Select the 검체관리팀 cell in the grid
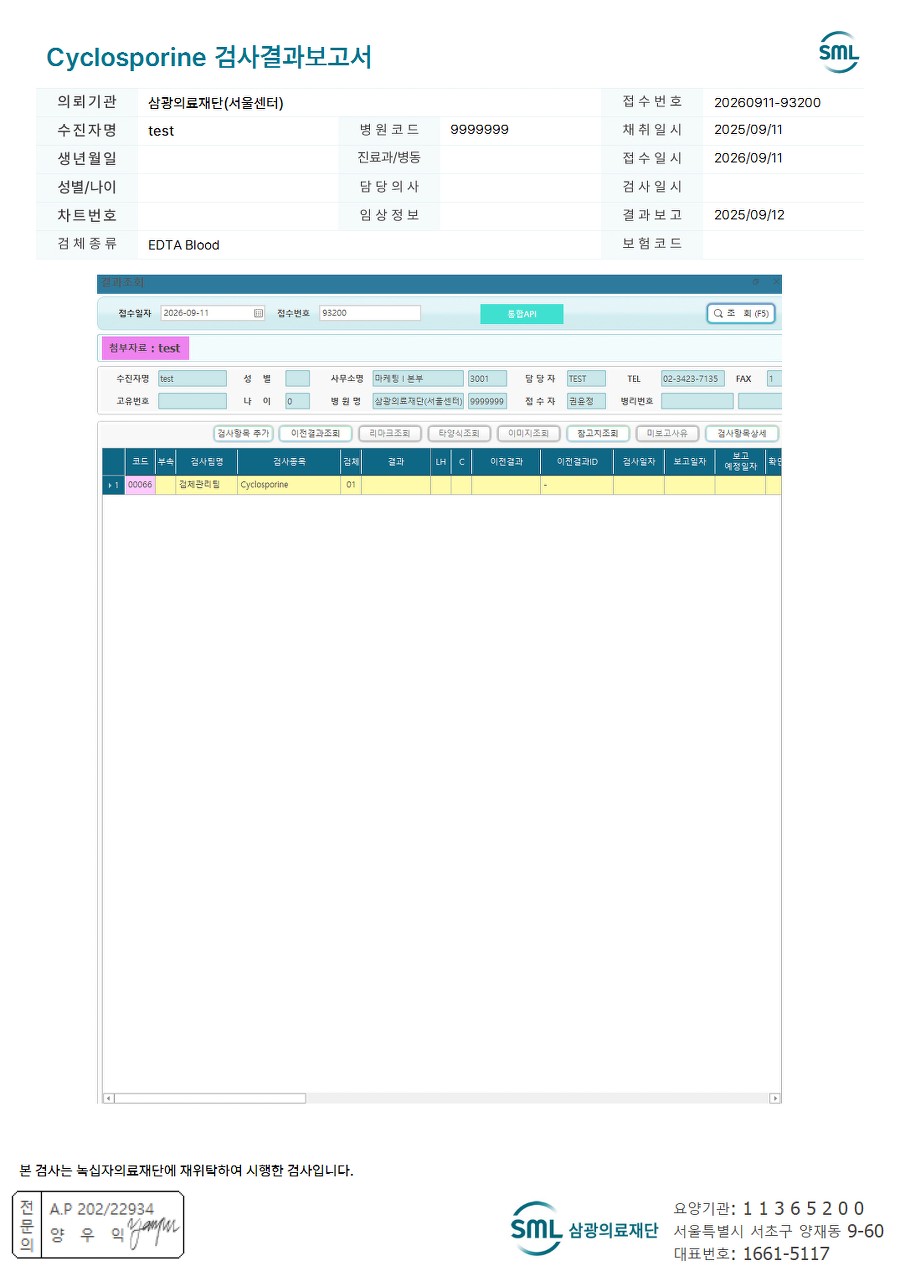This screenshot has width=900, height=1271. 207,485
